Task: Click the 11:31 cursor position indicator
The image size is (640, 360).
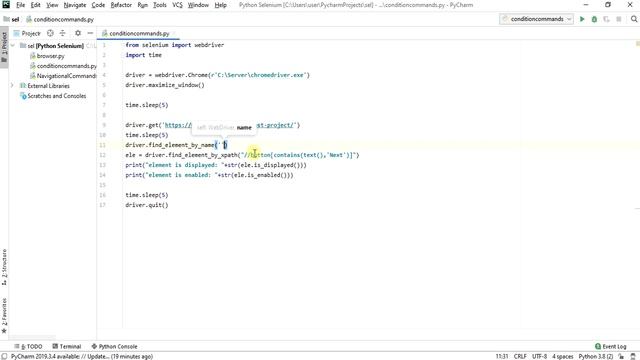Action: (x=502, y=356)
